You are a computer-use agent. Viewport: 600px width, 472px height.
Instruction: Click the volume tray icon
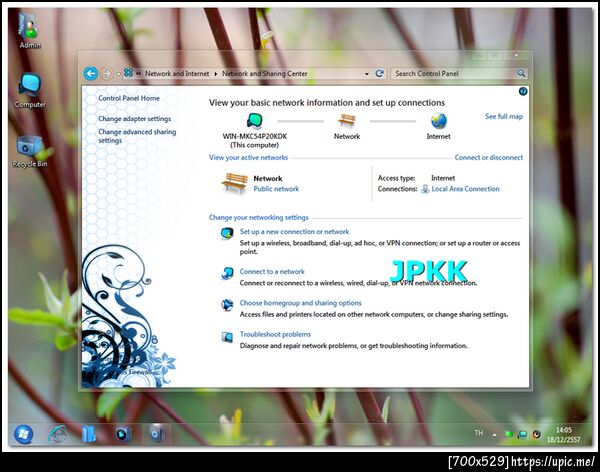coord(536,434)
